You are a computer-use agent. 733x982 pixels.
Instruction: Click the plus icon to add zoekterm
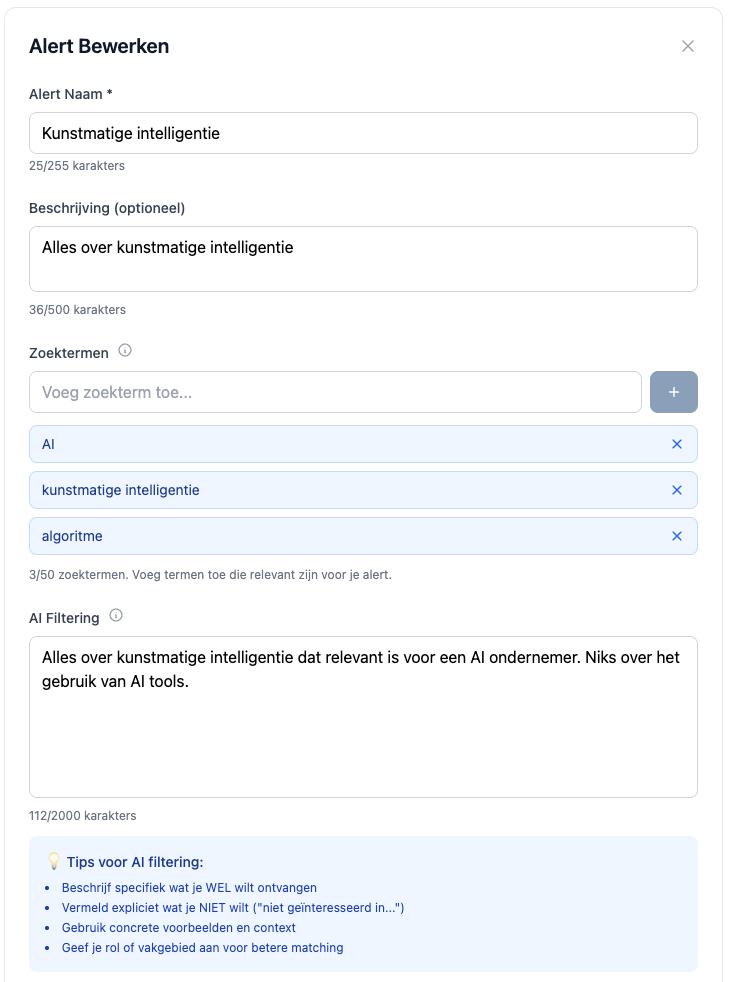[x=674, y=392]
